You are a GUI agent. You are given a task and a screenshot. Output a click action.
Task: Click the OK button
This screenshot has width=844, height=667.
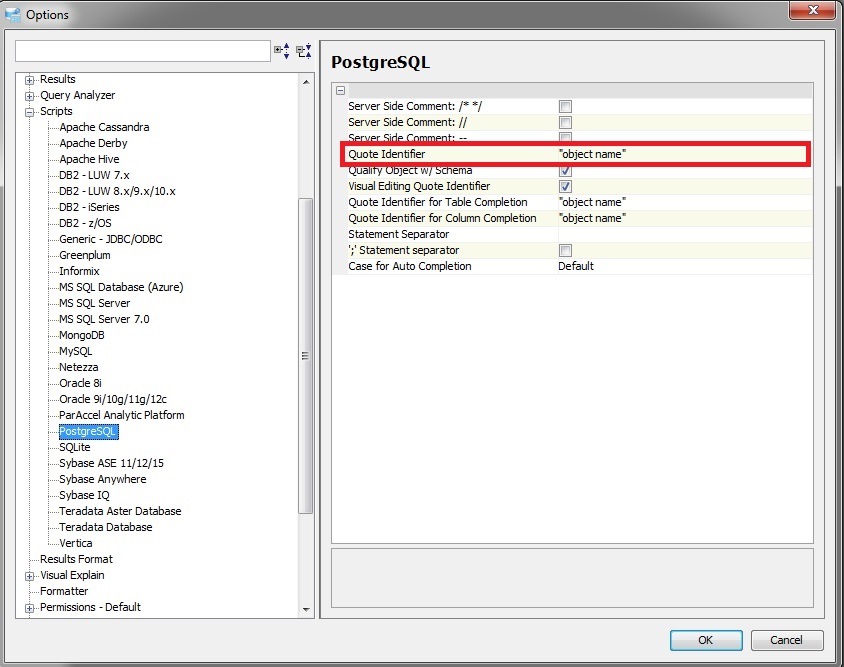[706, 640]
